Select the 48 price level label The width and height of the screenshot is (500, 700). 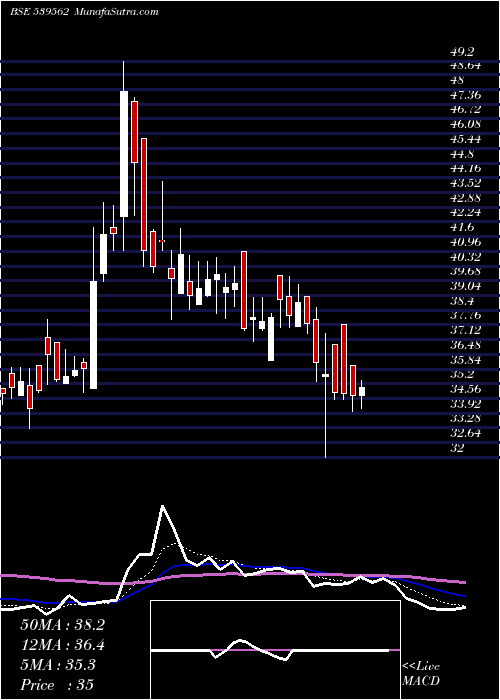(x=457, y=80)
